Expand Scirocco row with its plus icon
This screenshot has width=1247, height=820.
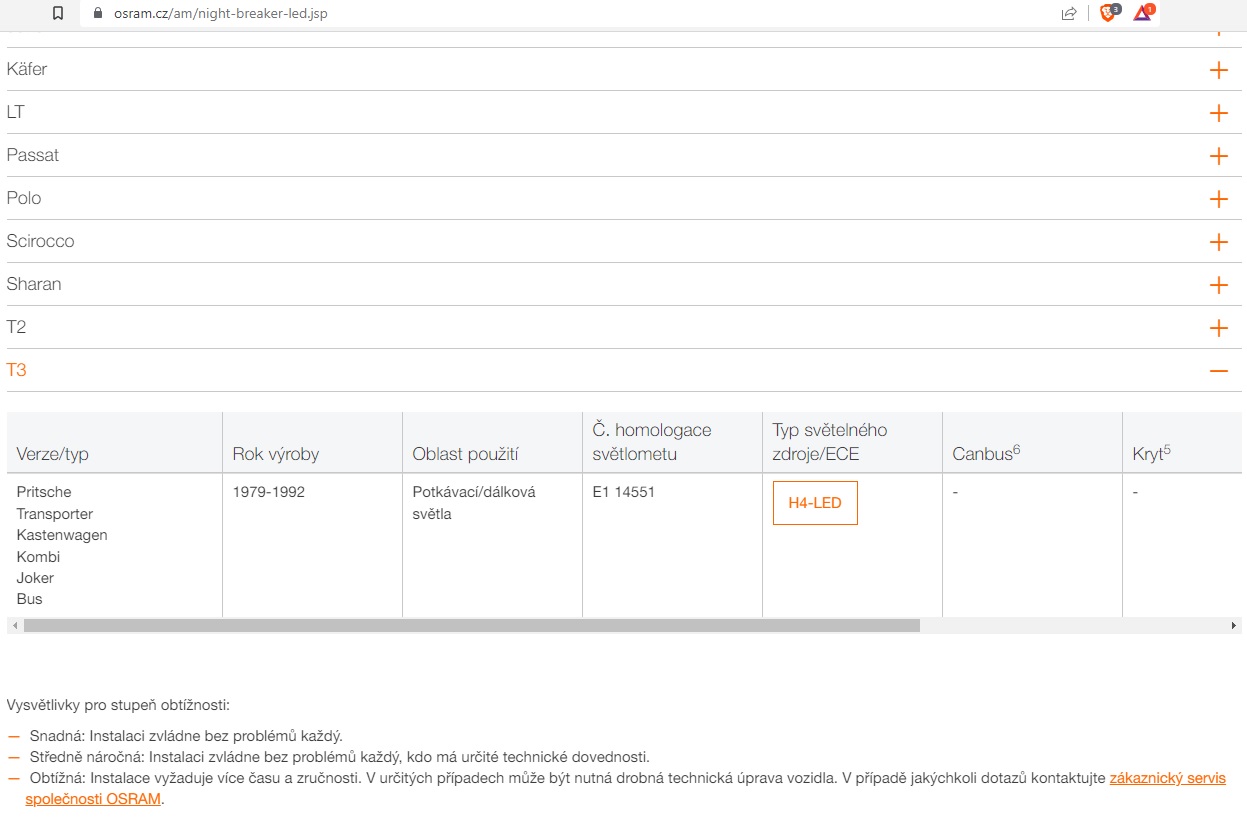click(1218, 242)
